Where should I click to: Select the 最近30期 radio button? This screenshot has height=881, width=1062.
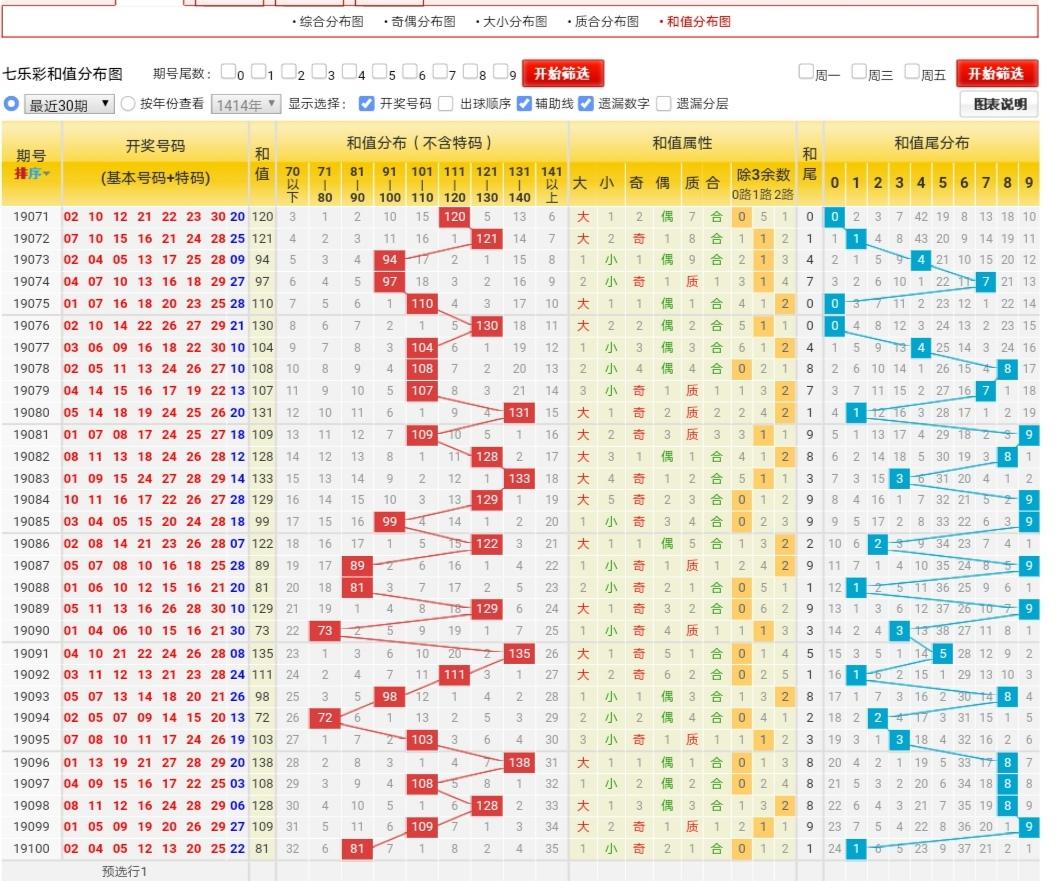point(11,104)
